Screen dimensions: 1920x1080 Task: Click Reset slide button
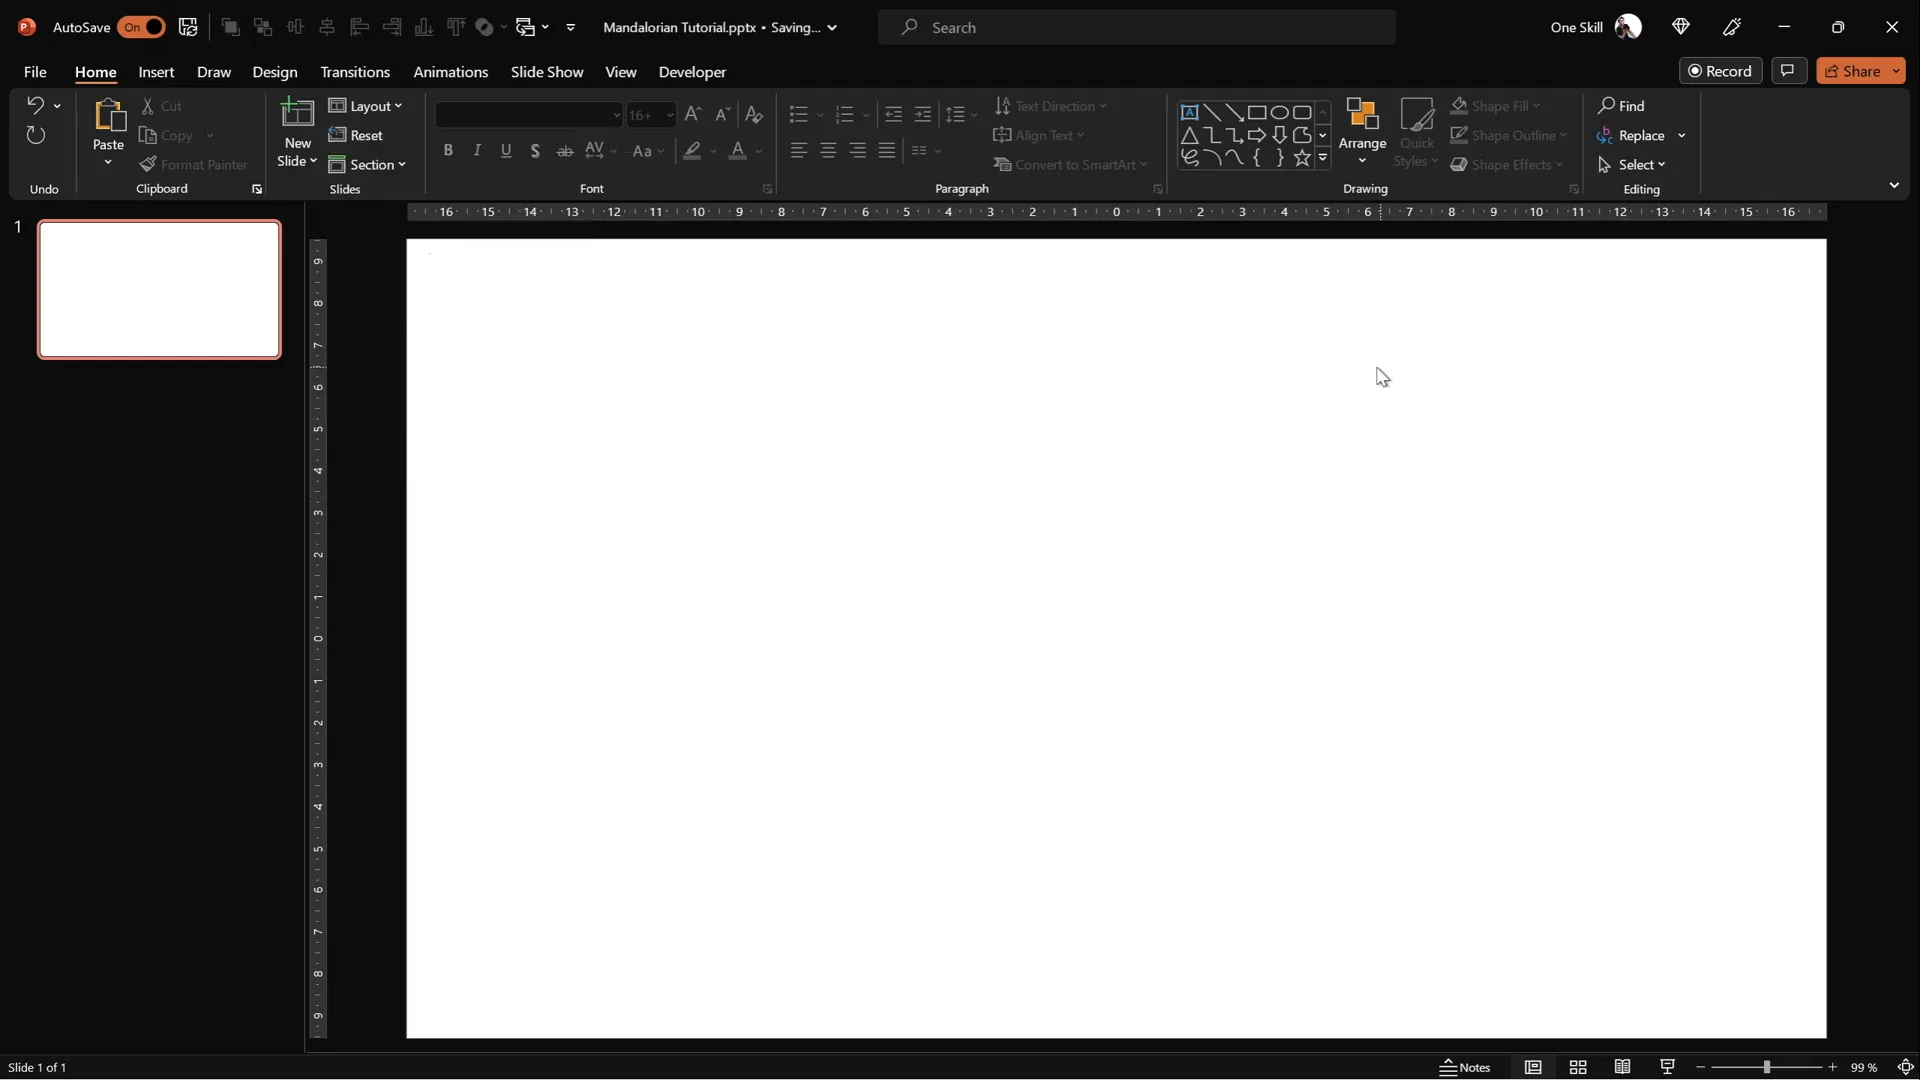pyautogui.click(x=356, y=135)
